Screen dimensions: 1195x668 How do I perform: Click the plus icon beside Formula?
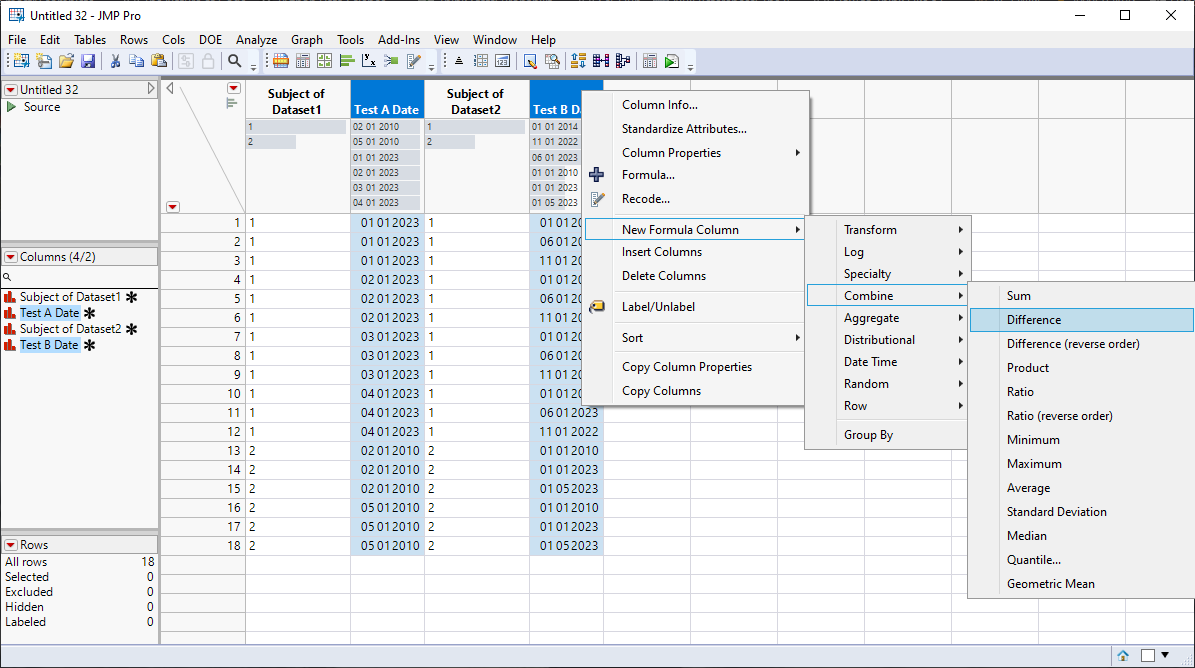coord(596,174)
